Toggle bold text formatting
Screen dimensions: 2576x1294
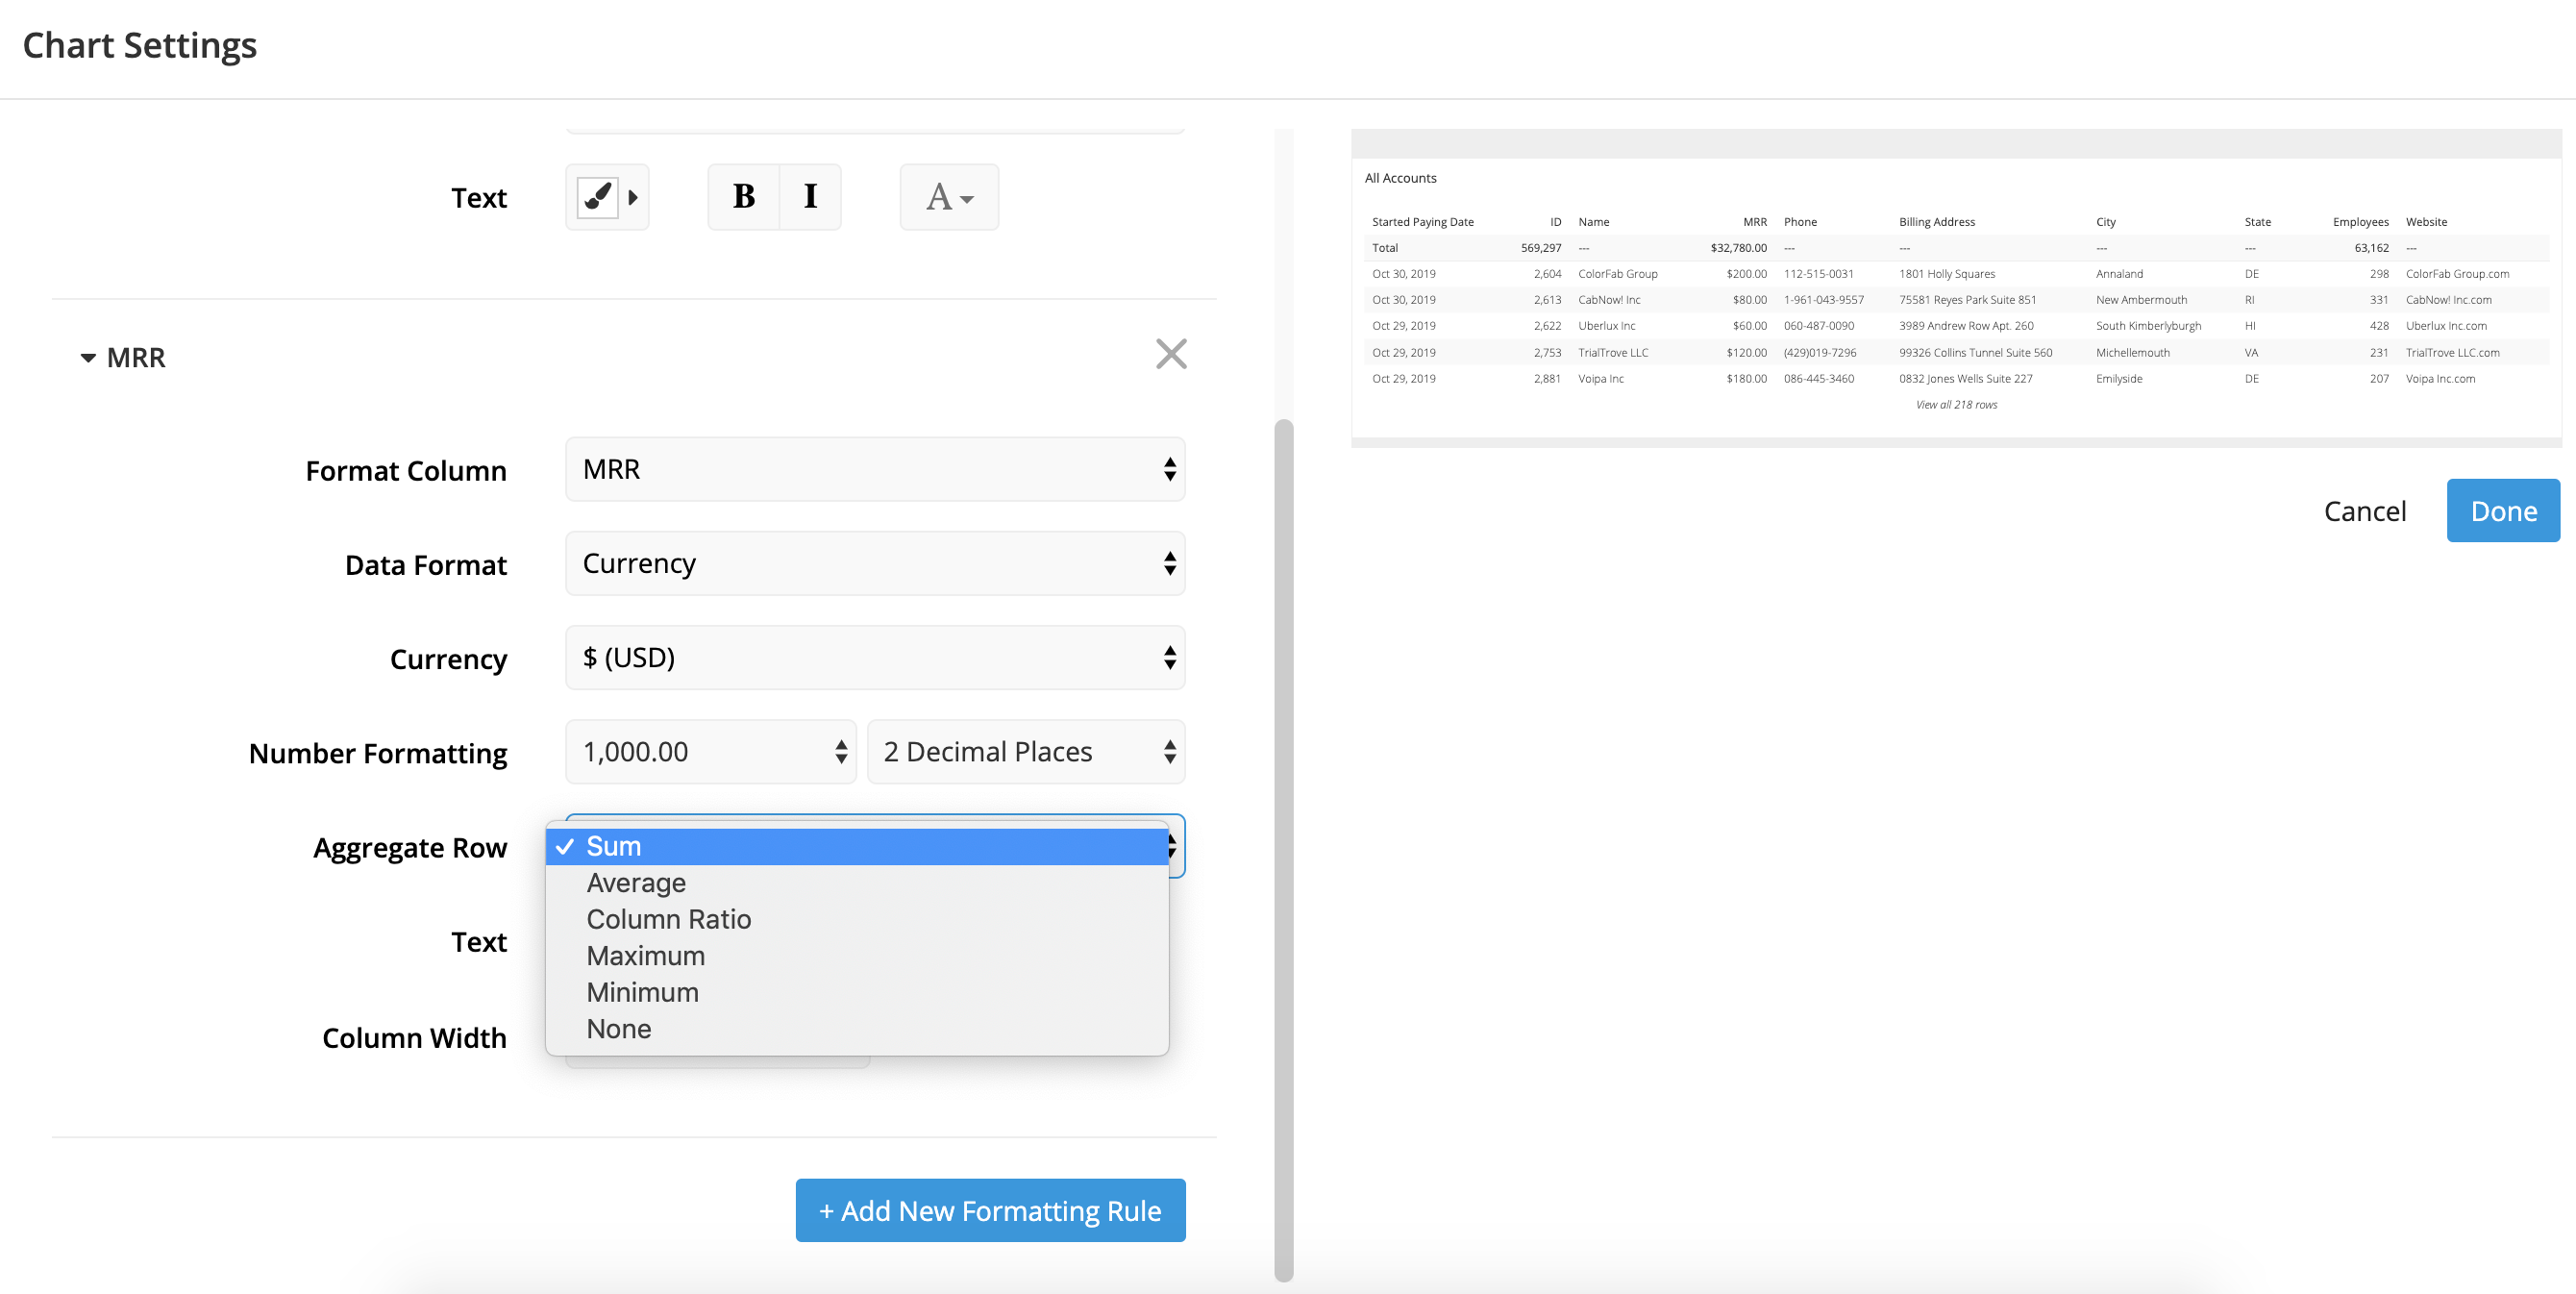pos(743,197)
